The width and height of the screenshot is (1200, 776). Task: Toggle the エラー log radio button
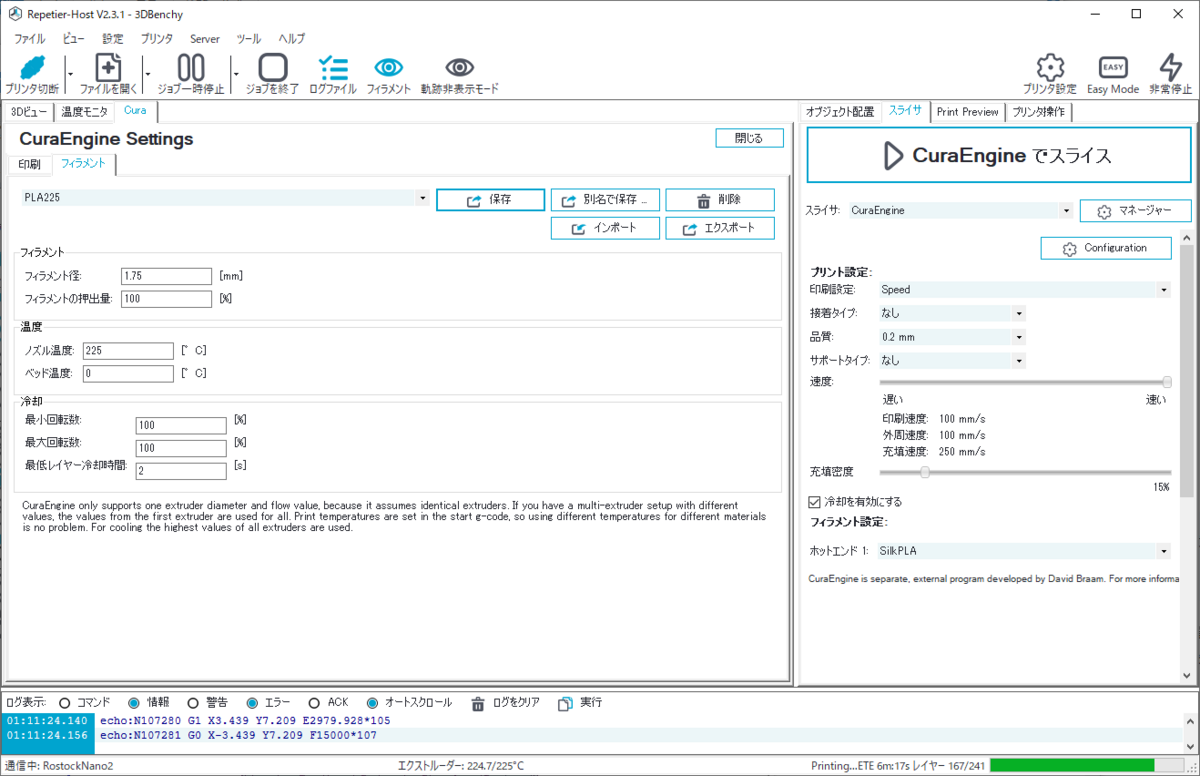pyautogui.click(x=252, y=703)
